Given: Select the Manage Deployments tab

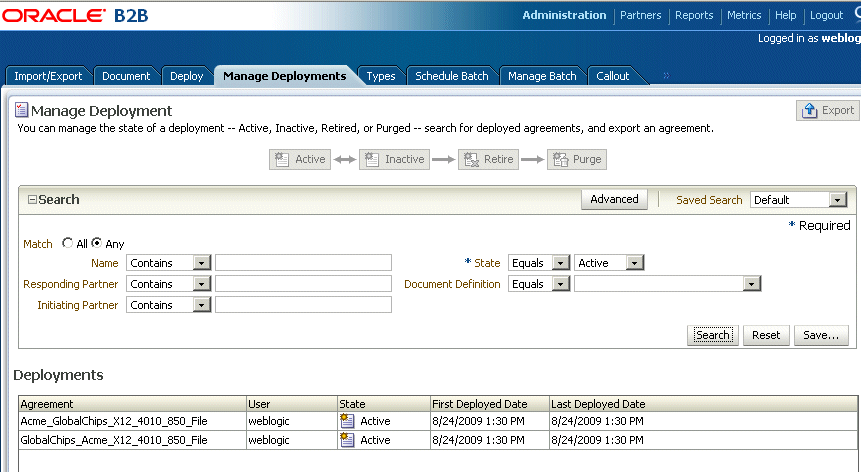Looking at the screenshot, I should [x=284, y=76].
